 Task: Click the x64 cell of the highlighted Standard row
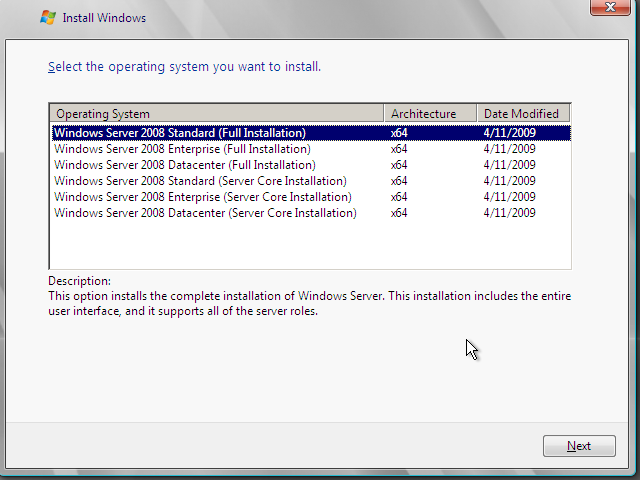point(399,133)
